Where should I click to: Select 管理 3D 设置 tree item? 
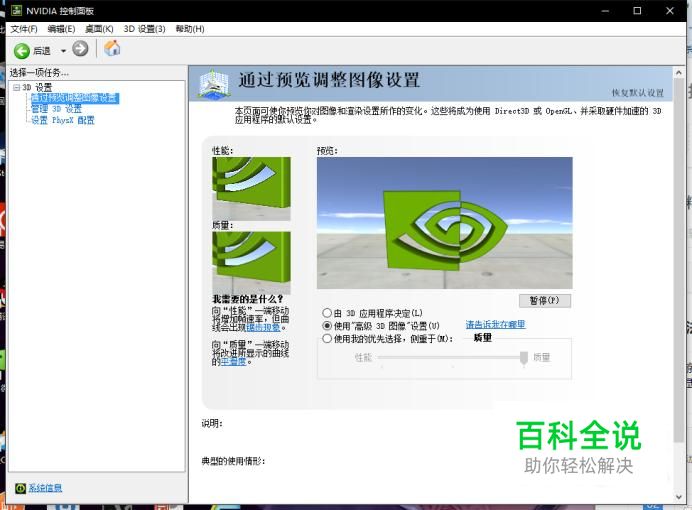click(56, 109)
